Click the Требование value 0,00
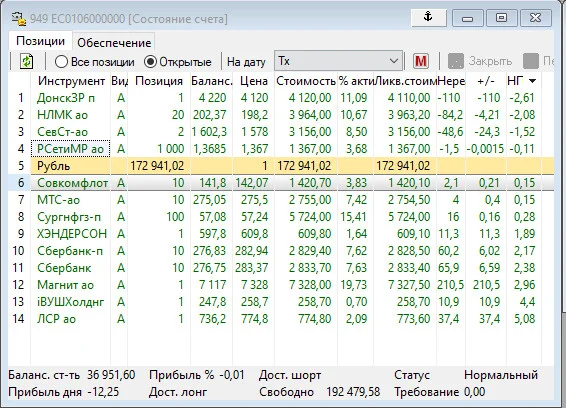 pyautogui.click(x=474, y=392)
